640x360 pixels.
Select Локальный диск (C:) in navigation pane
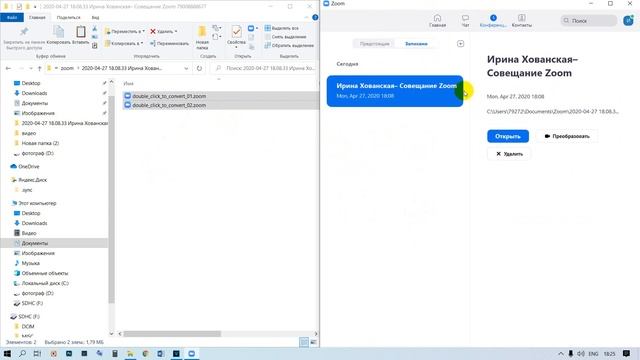pos(45,283)
